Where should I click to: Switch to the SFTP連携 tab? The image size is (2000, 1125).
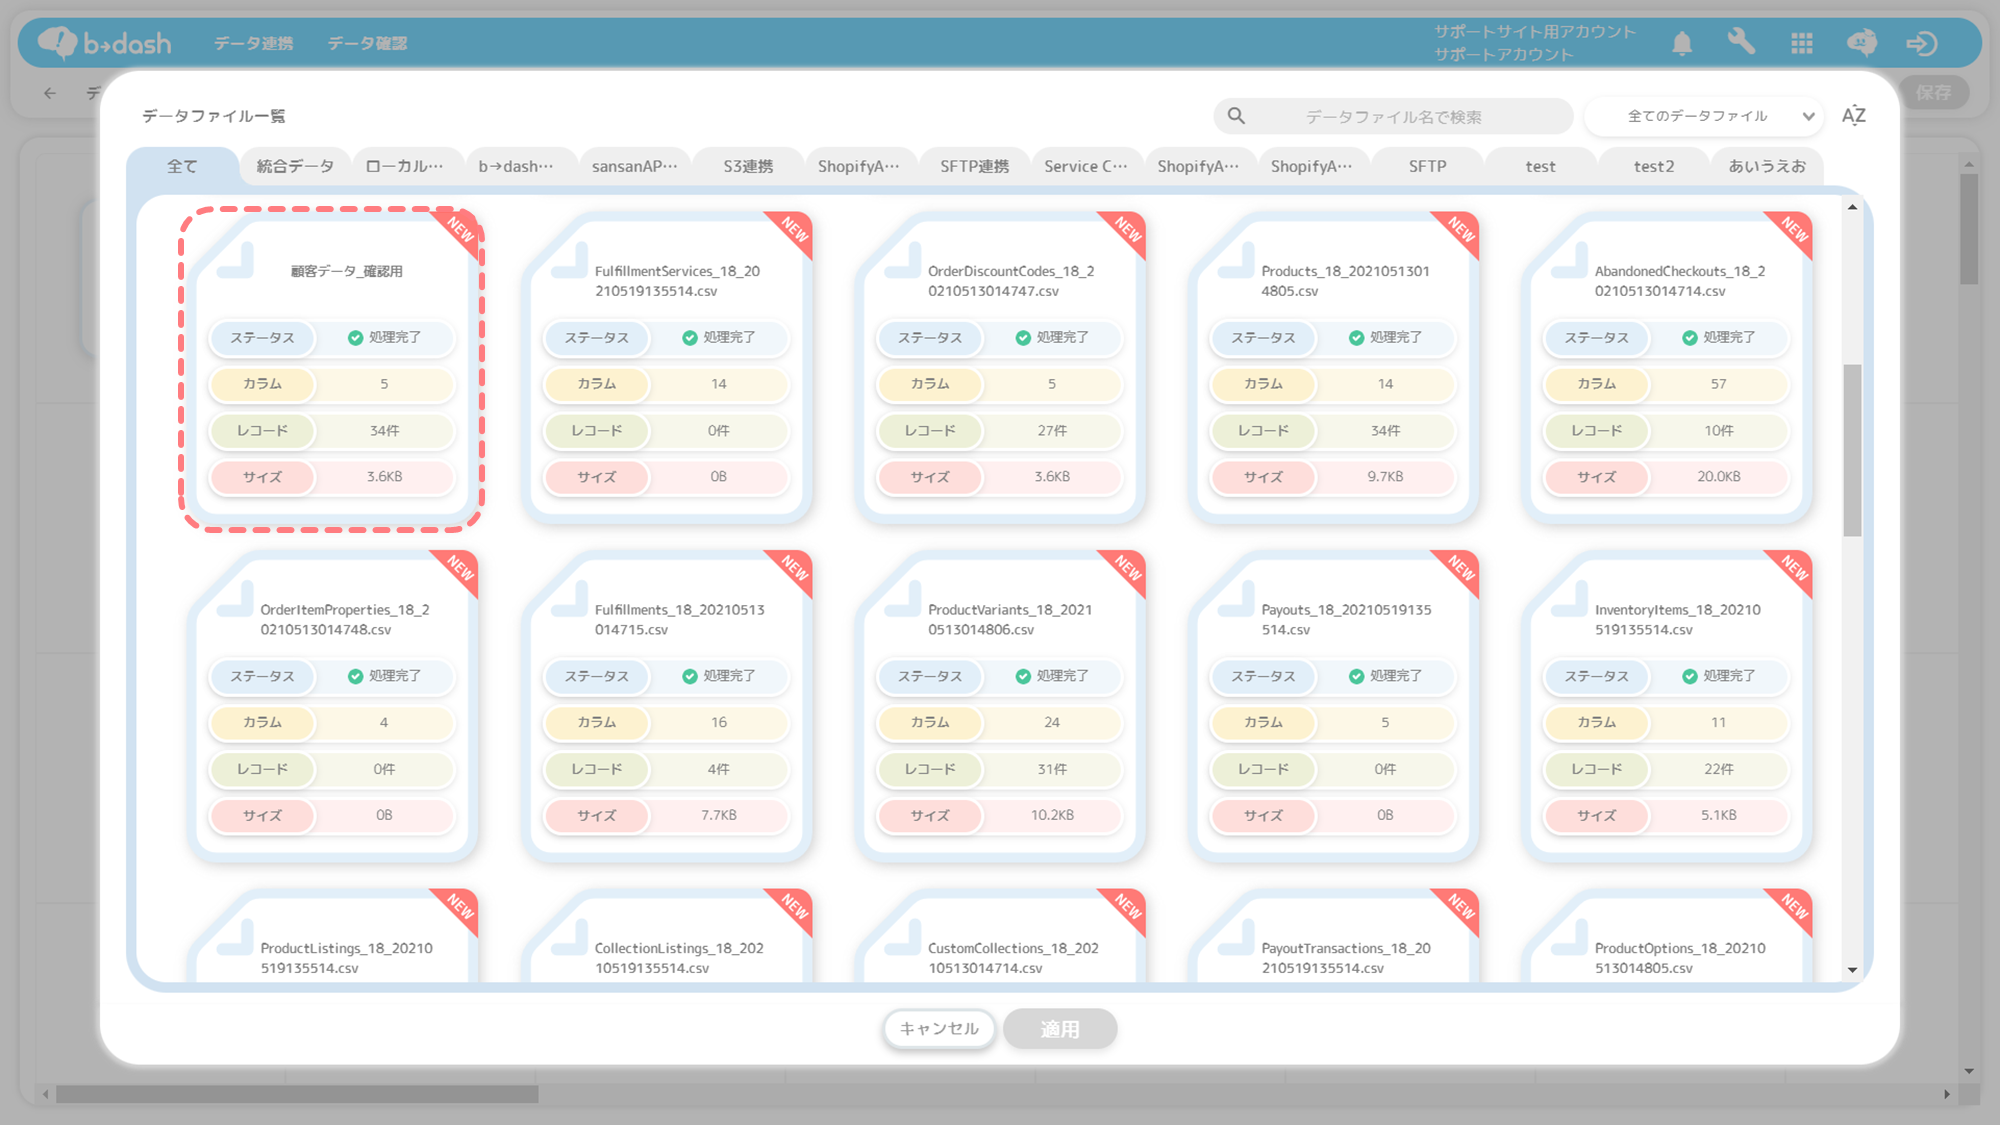point(974,166)
